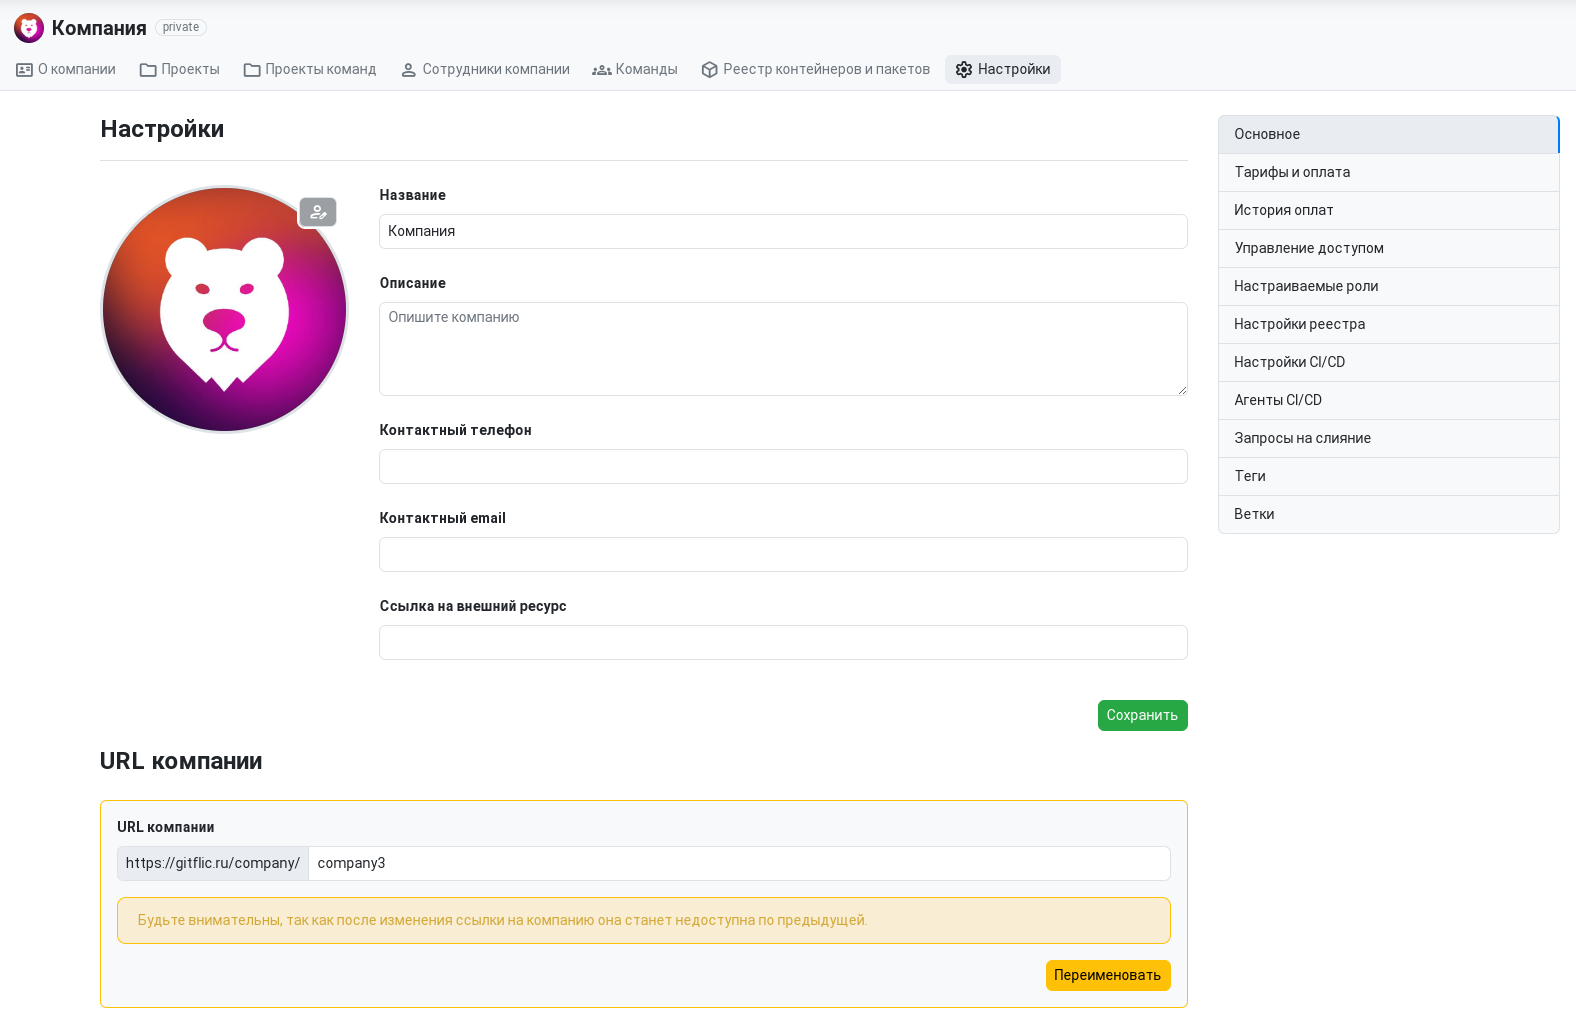The height and width of the screenshot is (1024, 1576).
Task: Click the Переименовать button
Action: [1108, 976]
